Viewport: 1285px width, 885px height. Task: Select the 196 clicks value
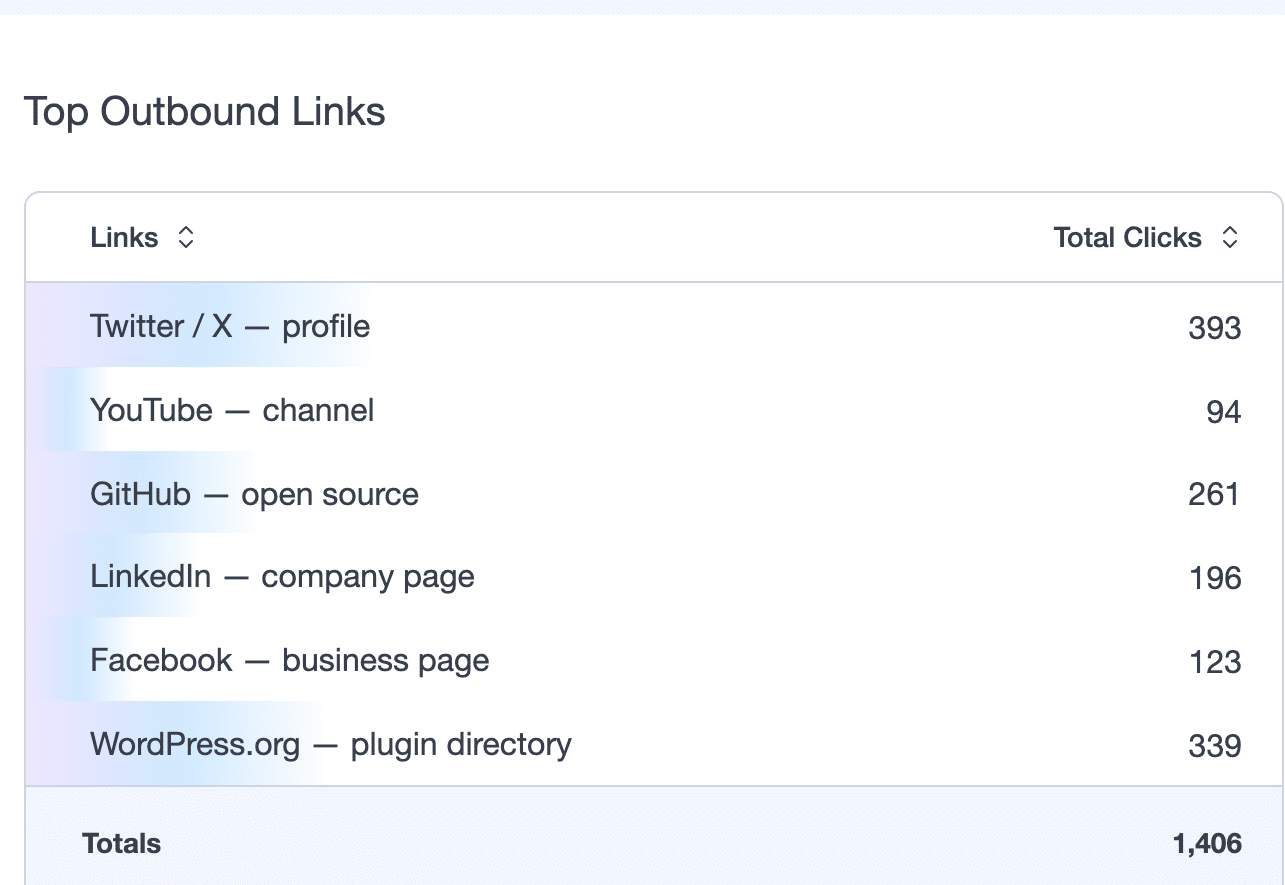(x=1214, y=579)
